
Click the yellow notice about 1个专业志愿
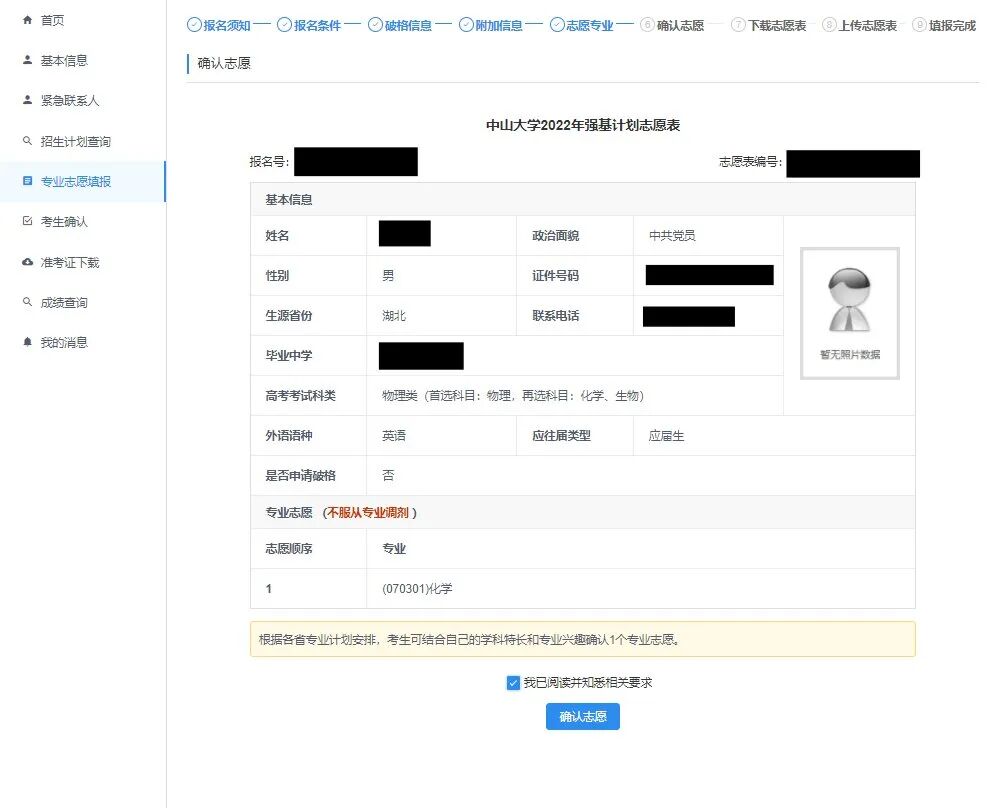[x=582, y=639]
